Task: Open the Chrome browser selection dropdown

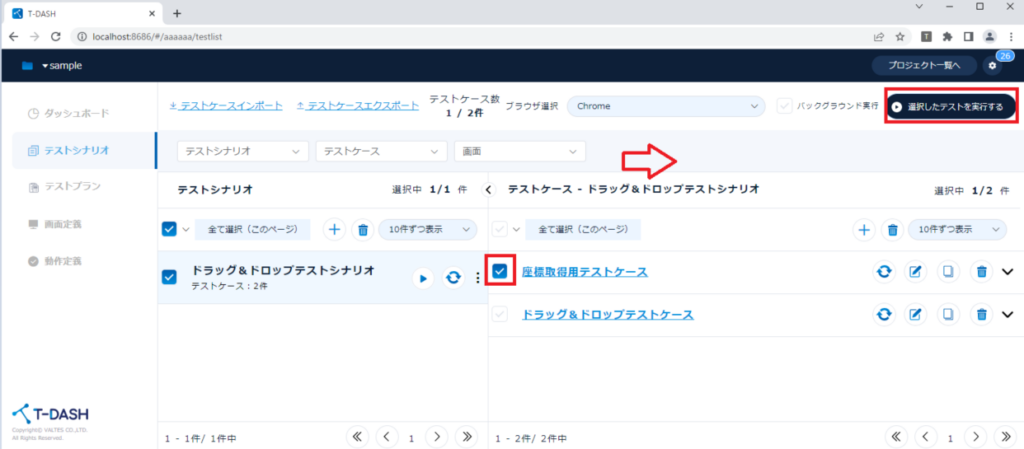Action: tap(666, 106)
